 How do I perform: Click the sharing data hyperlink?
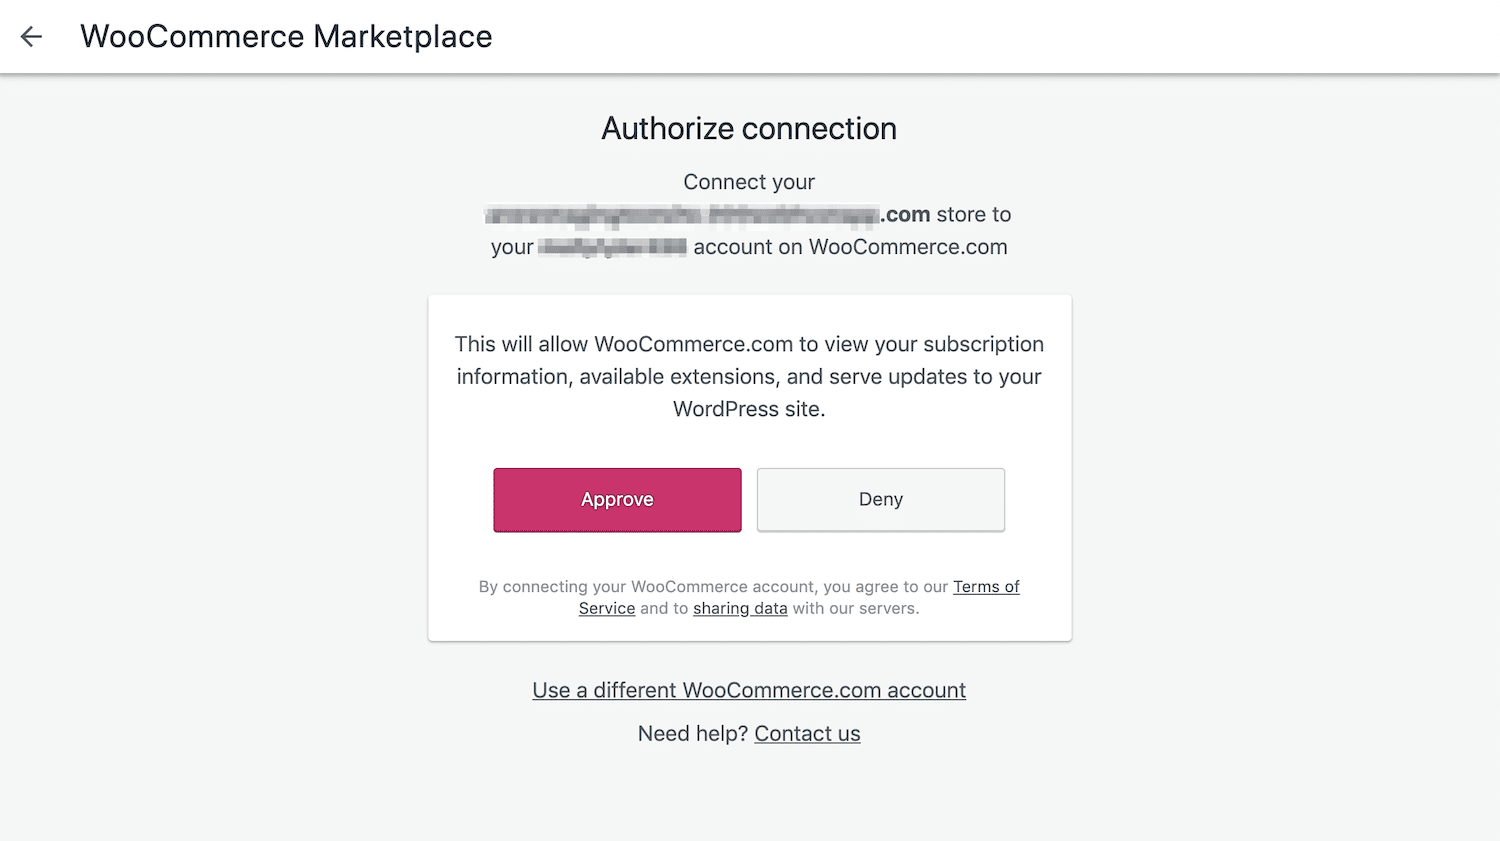pos(740,608)
